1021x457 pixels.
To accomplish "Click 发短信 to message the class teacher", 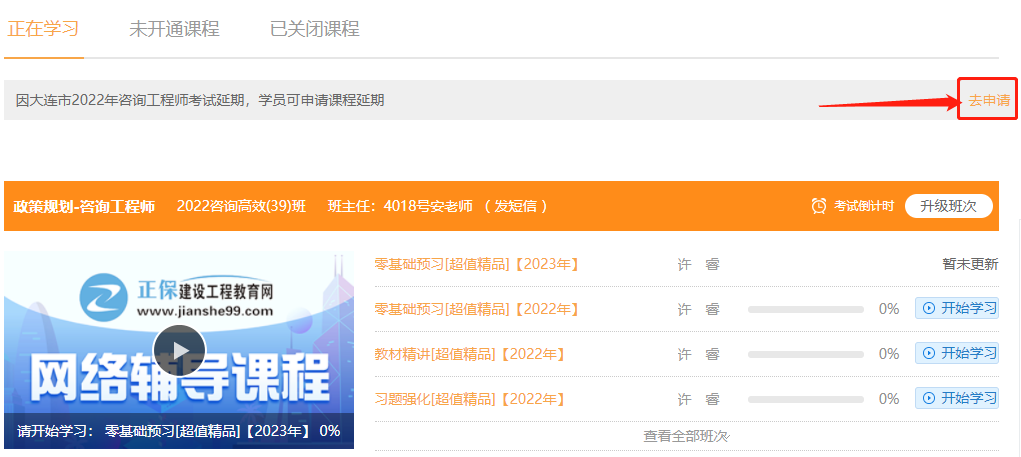I will coord(515,206).
